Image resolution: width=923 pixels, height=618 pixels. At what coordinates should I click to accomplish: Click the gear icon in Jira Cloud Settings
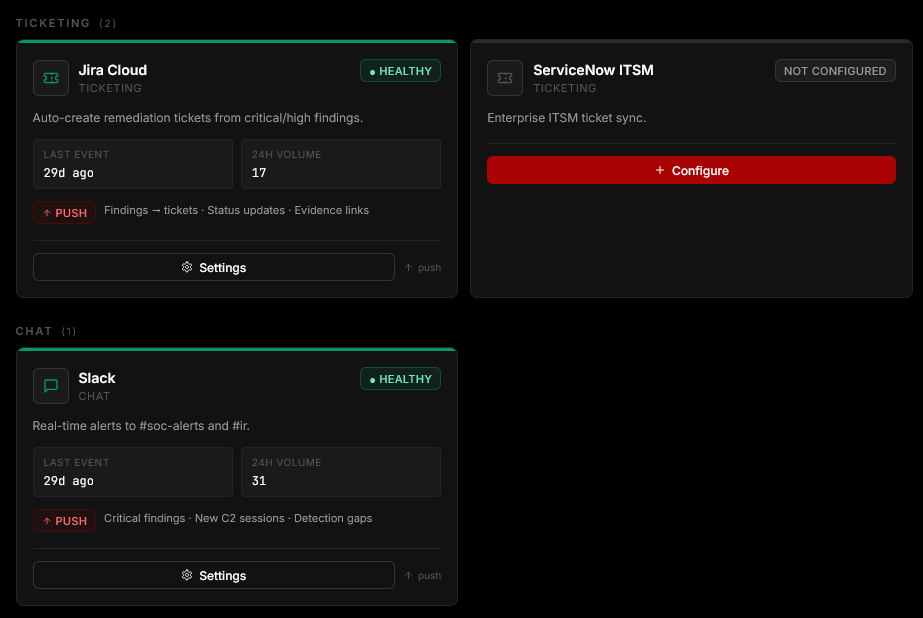coord(187,267)
